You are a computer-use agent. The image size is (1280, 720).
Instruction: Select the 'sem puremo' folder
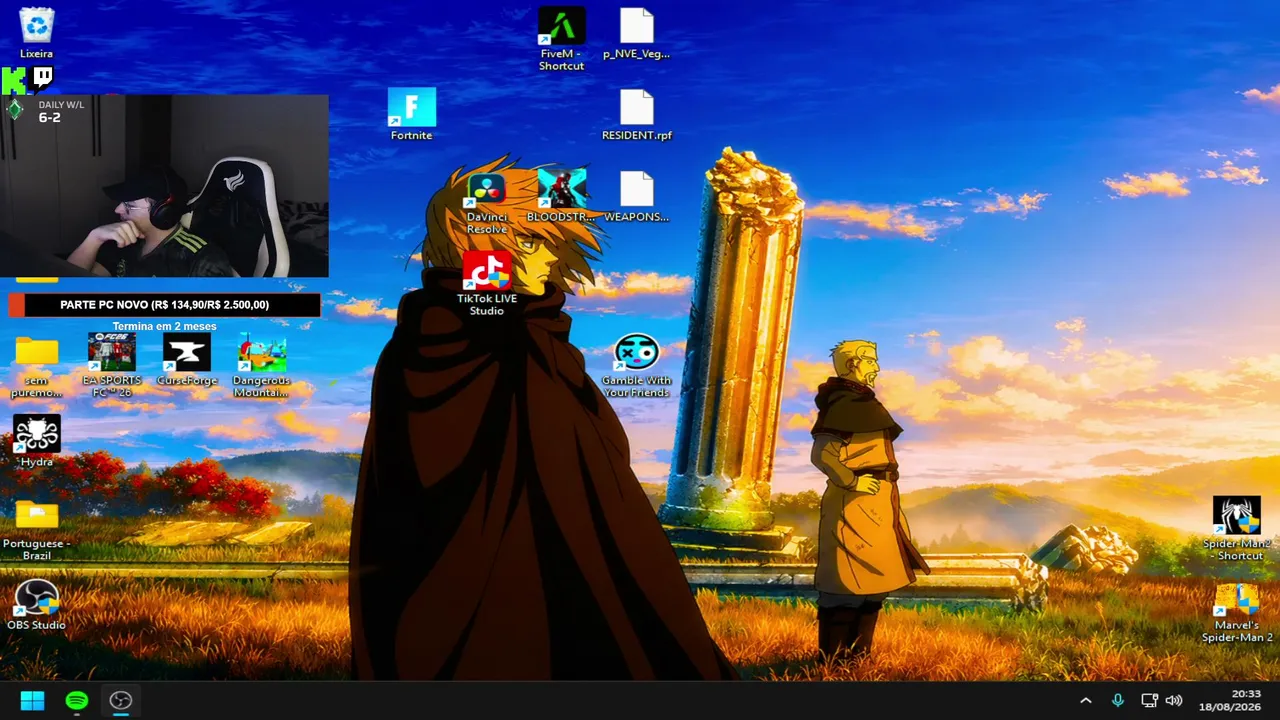click(x=37, y=366)
